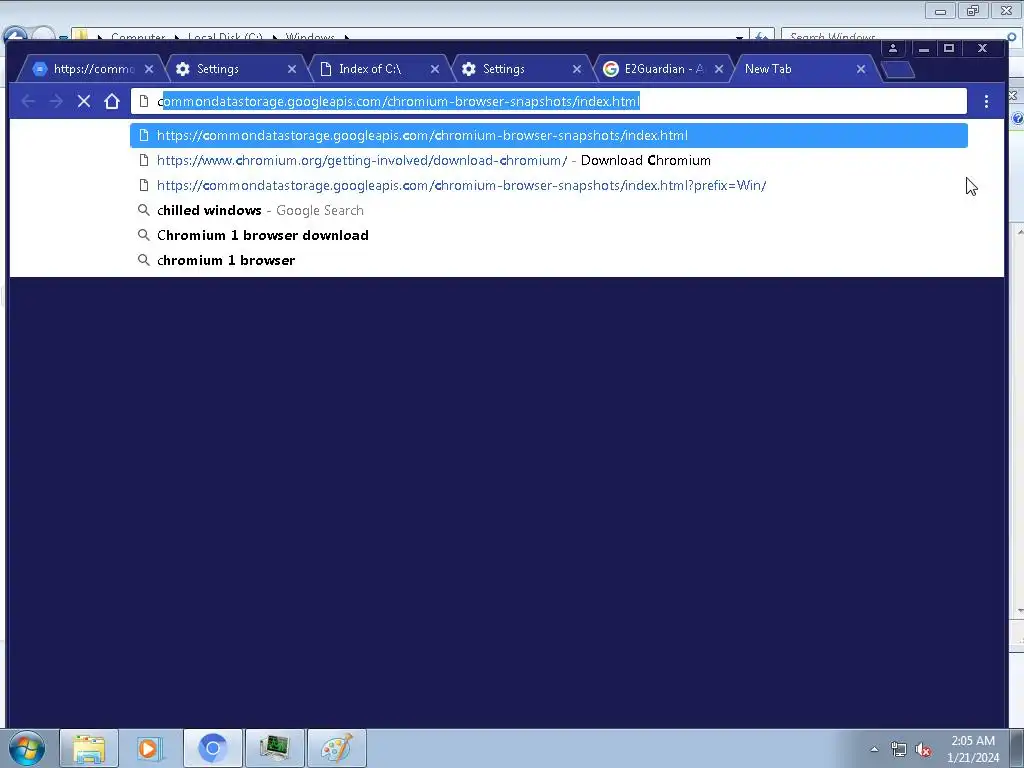Screen dimensions: 1024x768
Task: Open the network tray icon
Action: point(899,749)
